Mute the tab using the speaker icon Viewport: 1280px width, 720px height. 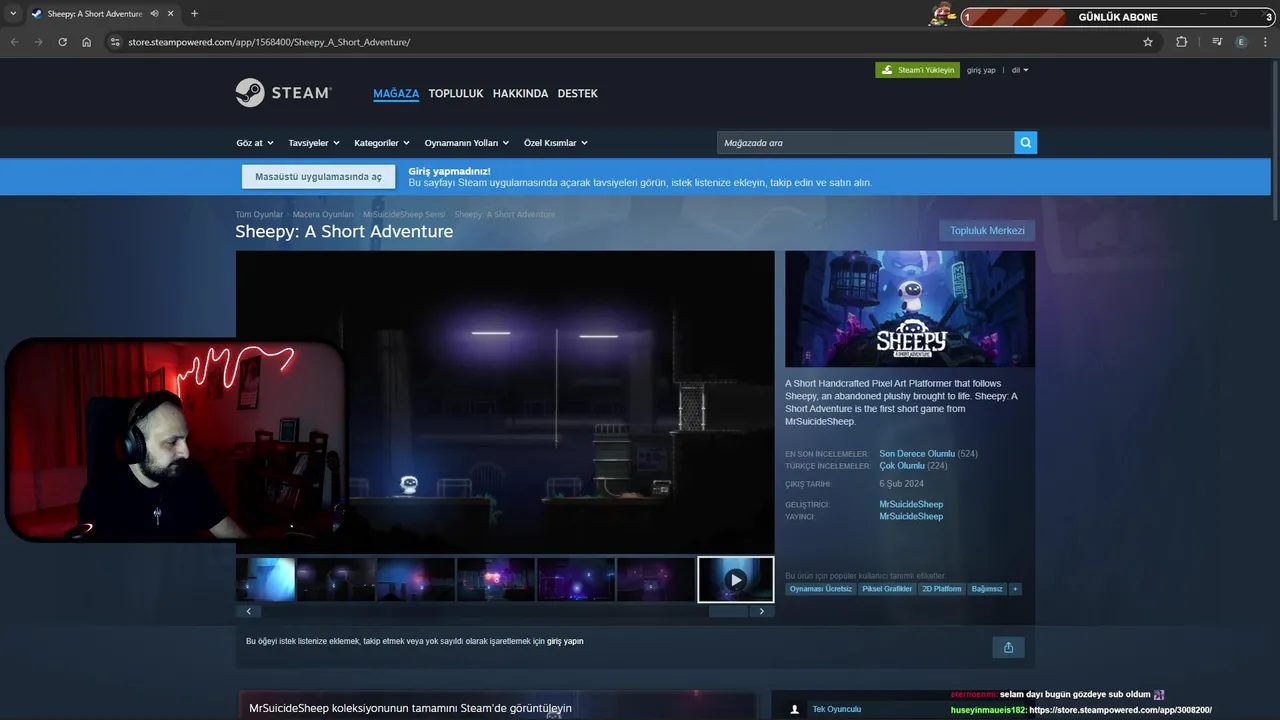[x=154, y=14]
